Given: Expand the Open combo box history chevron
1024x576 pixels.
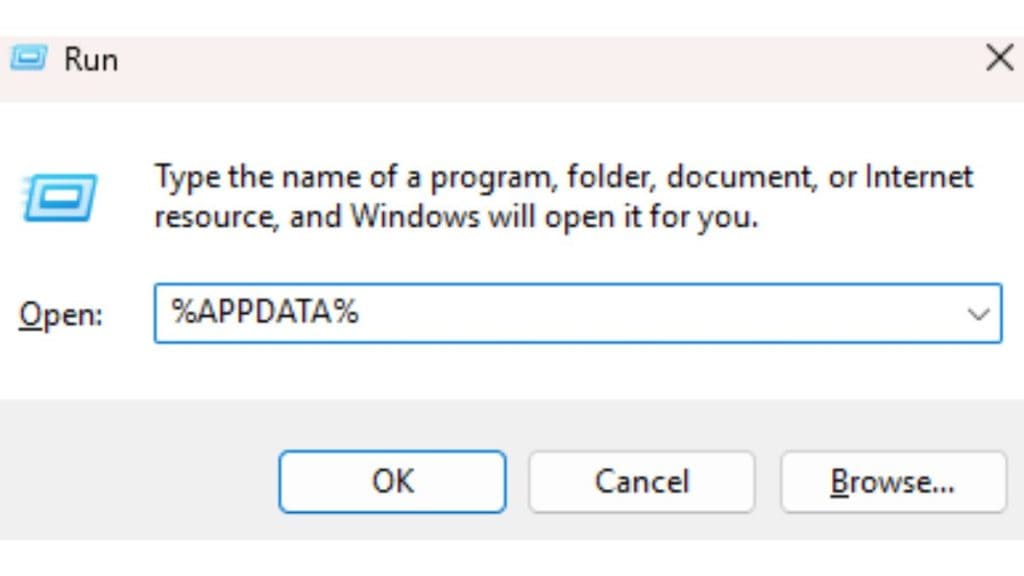Looking at the screenshot, I should [x=978, y=314].
